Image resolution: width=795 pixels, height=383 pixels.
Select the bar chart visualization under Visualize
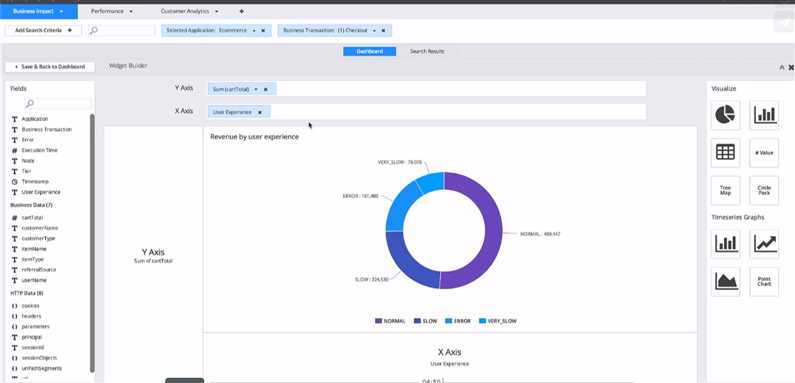click(764, 115)
